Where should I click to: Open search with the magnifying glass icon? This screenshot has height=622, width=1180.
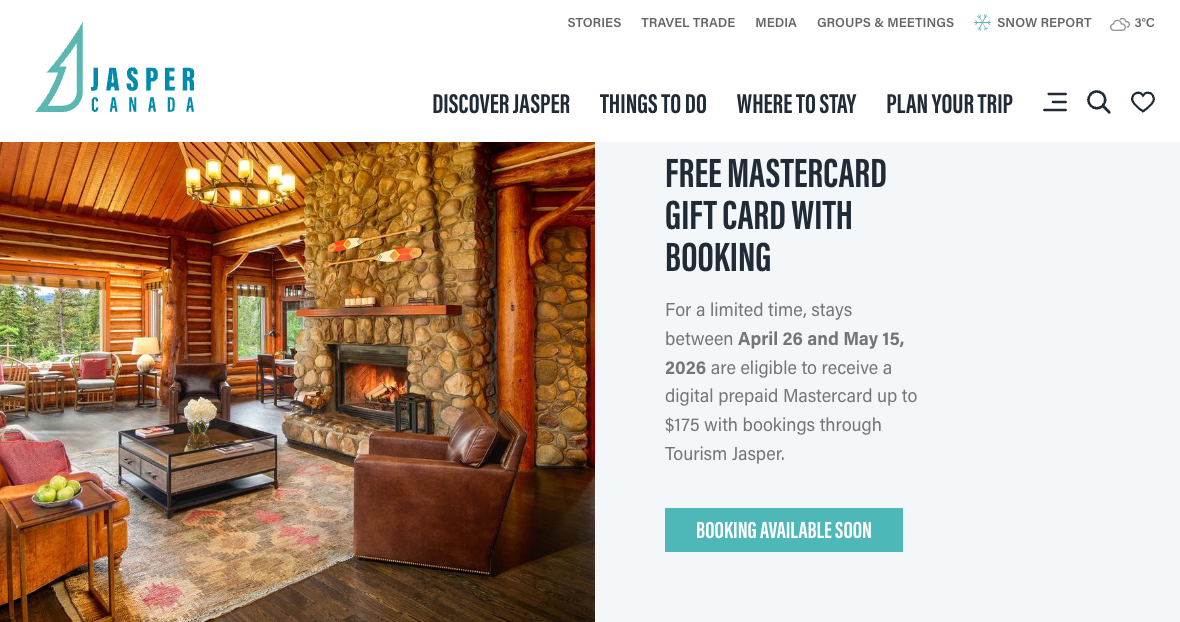1099,102
